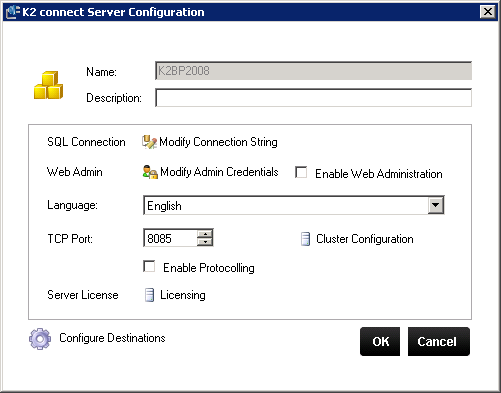Enable Web Administration checkbox

301,173
